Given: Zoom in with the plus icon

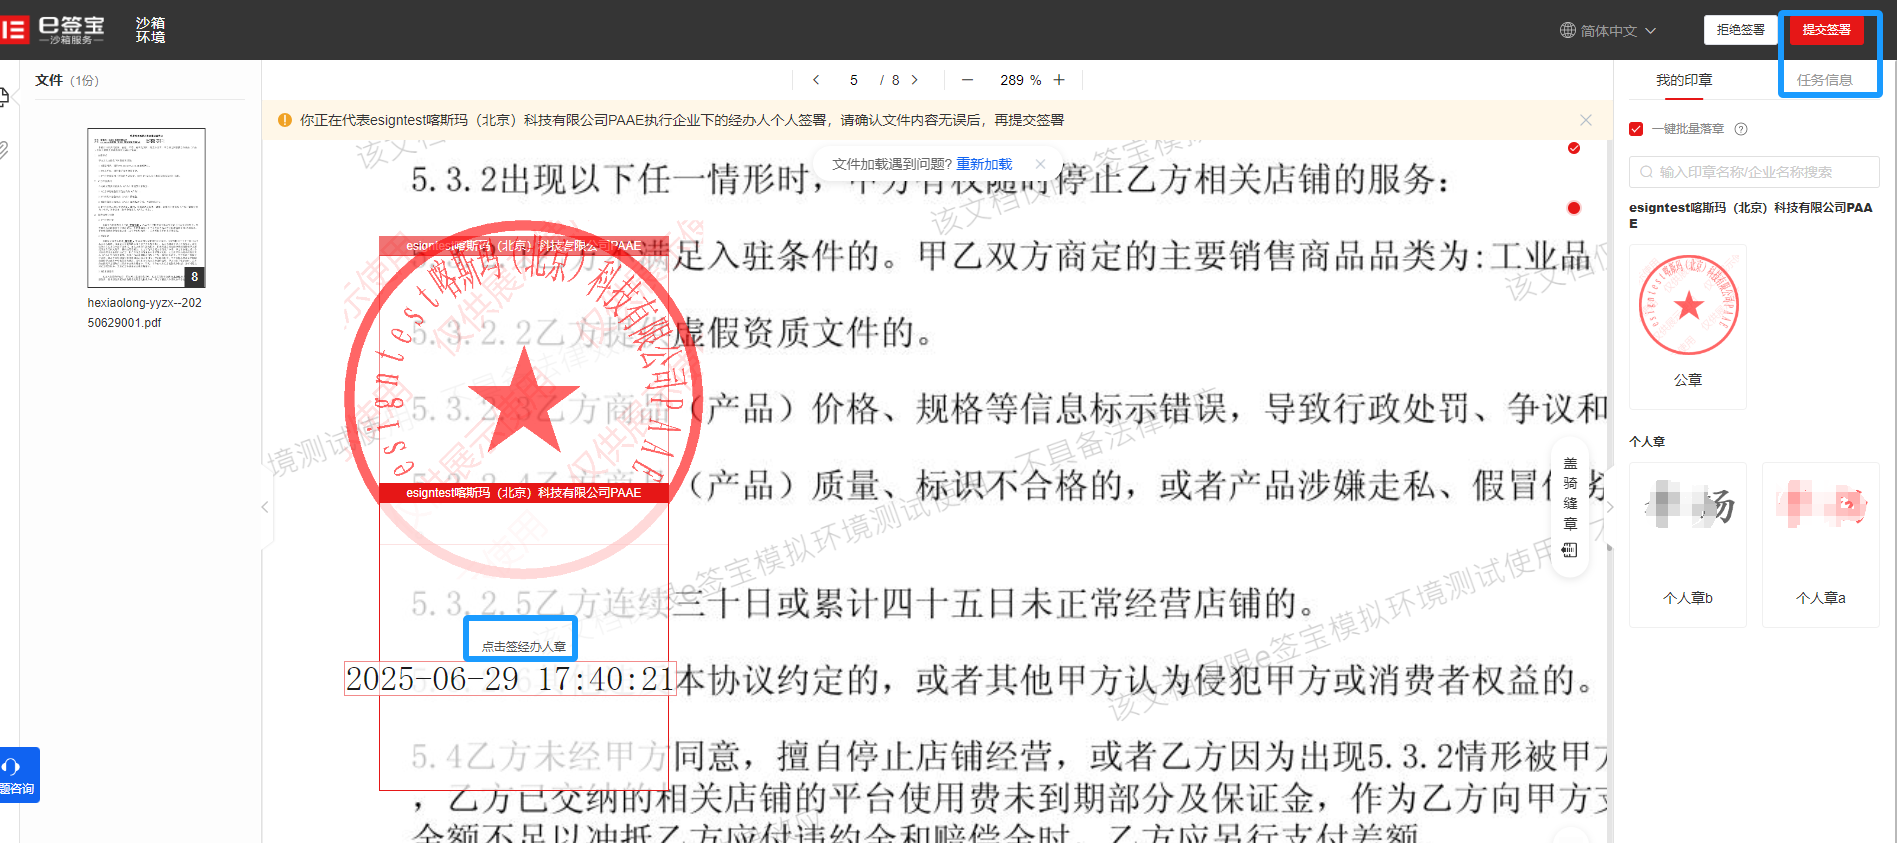Looking at the screenshot, I should 1059,80.
